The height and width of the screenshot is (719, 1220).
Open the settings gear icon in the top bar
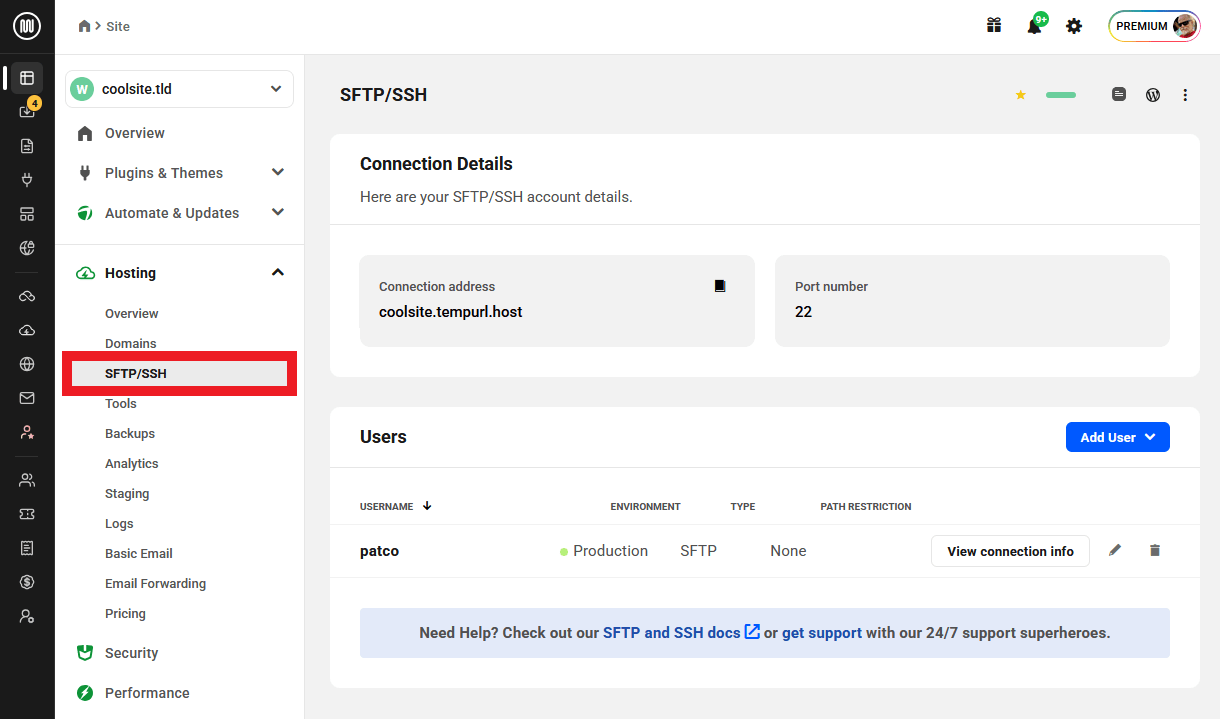pyautogui.click(x=1074, y=26)
